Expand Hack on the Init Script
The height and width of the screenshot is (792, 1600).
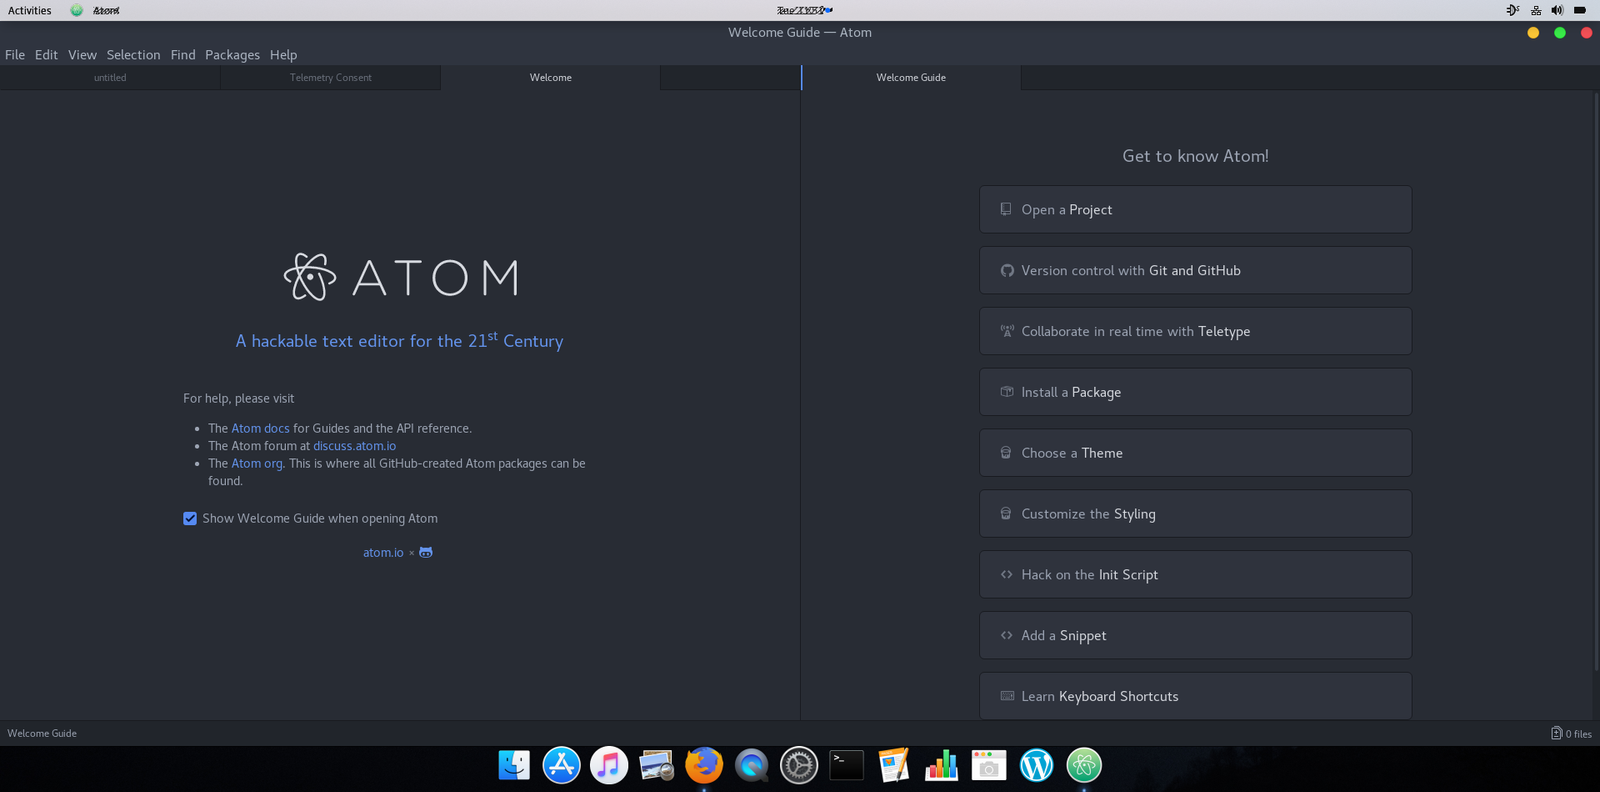1195,574
